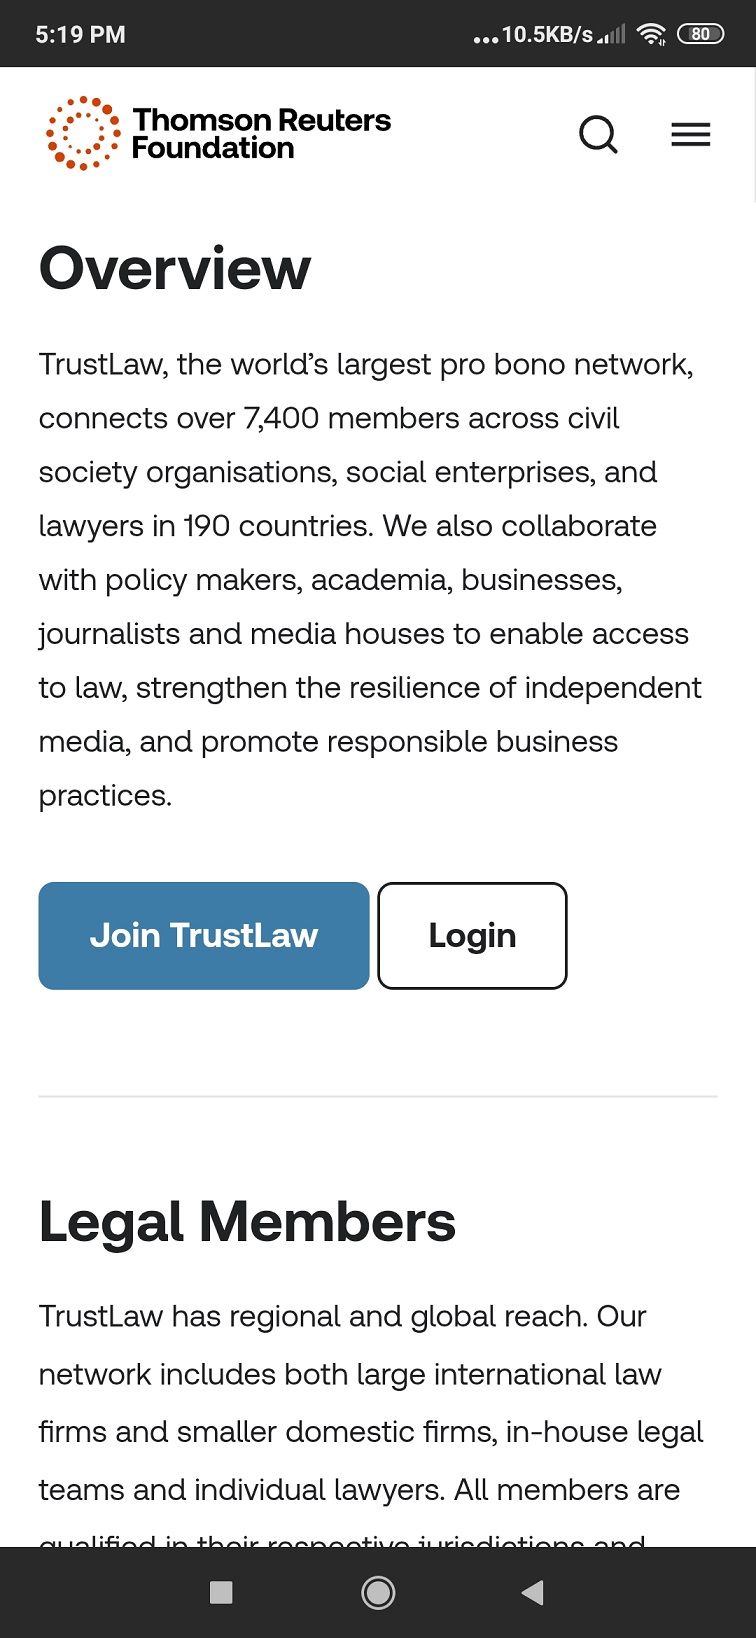Image resolution: width=756 pixels, height=1638 pixels.
Task: Tap the Wi-Fi status icon
Action: click(651, 34)
